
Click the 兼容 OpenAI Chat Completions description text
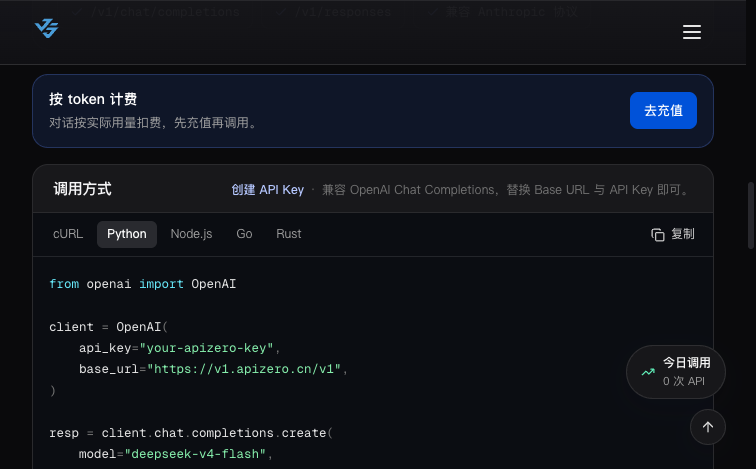(505, 190)
